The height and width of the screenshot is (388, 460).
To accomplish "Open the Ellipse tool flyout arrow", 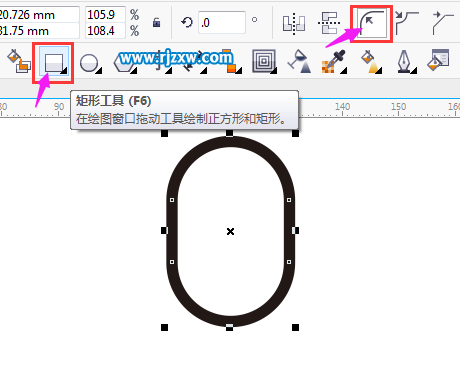I will (x=99, y=71).
